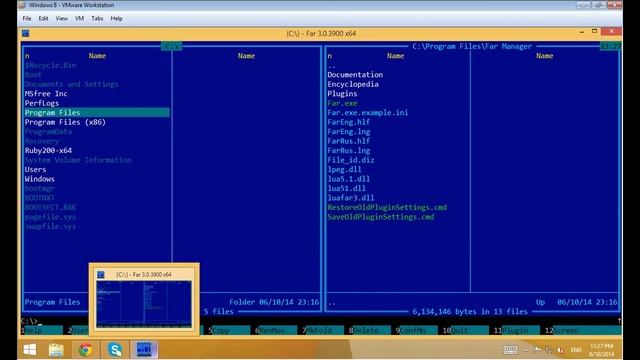
Task: Select the Program Files (x86) folder
Action: click(x=65, y=122)
